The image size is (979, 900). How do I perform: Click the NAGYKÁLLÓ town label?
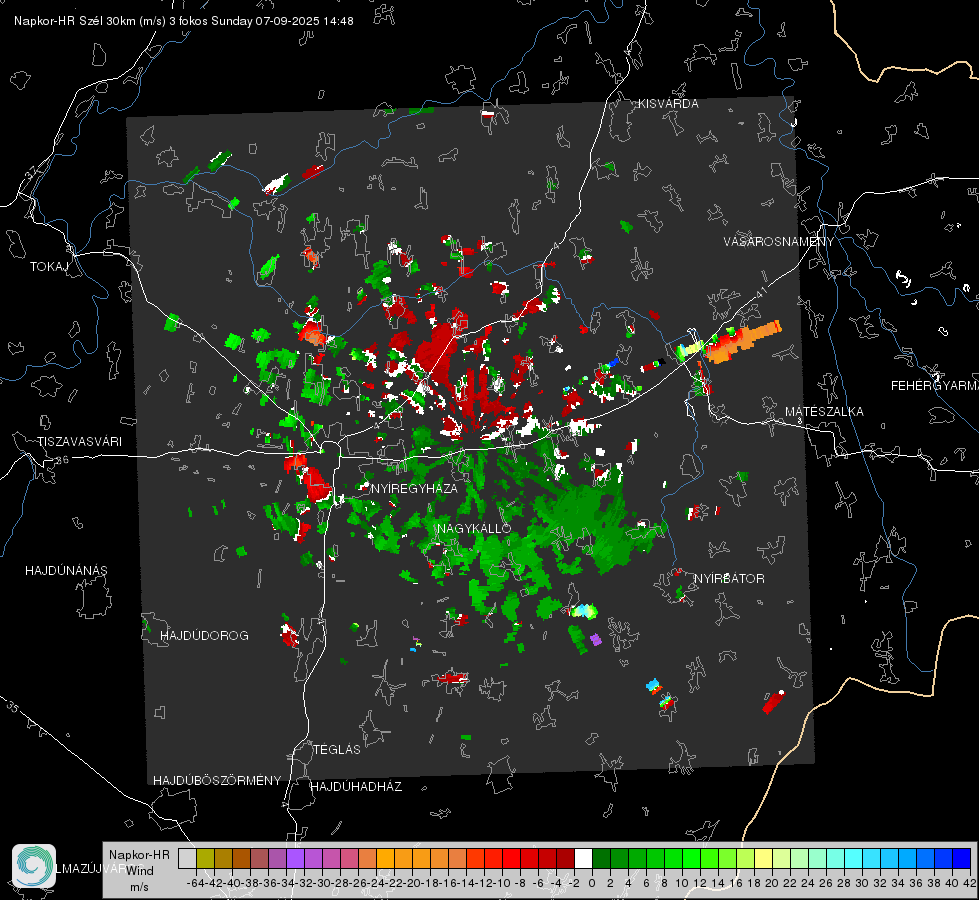(x=474, y=528)
